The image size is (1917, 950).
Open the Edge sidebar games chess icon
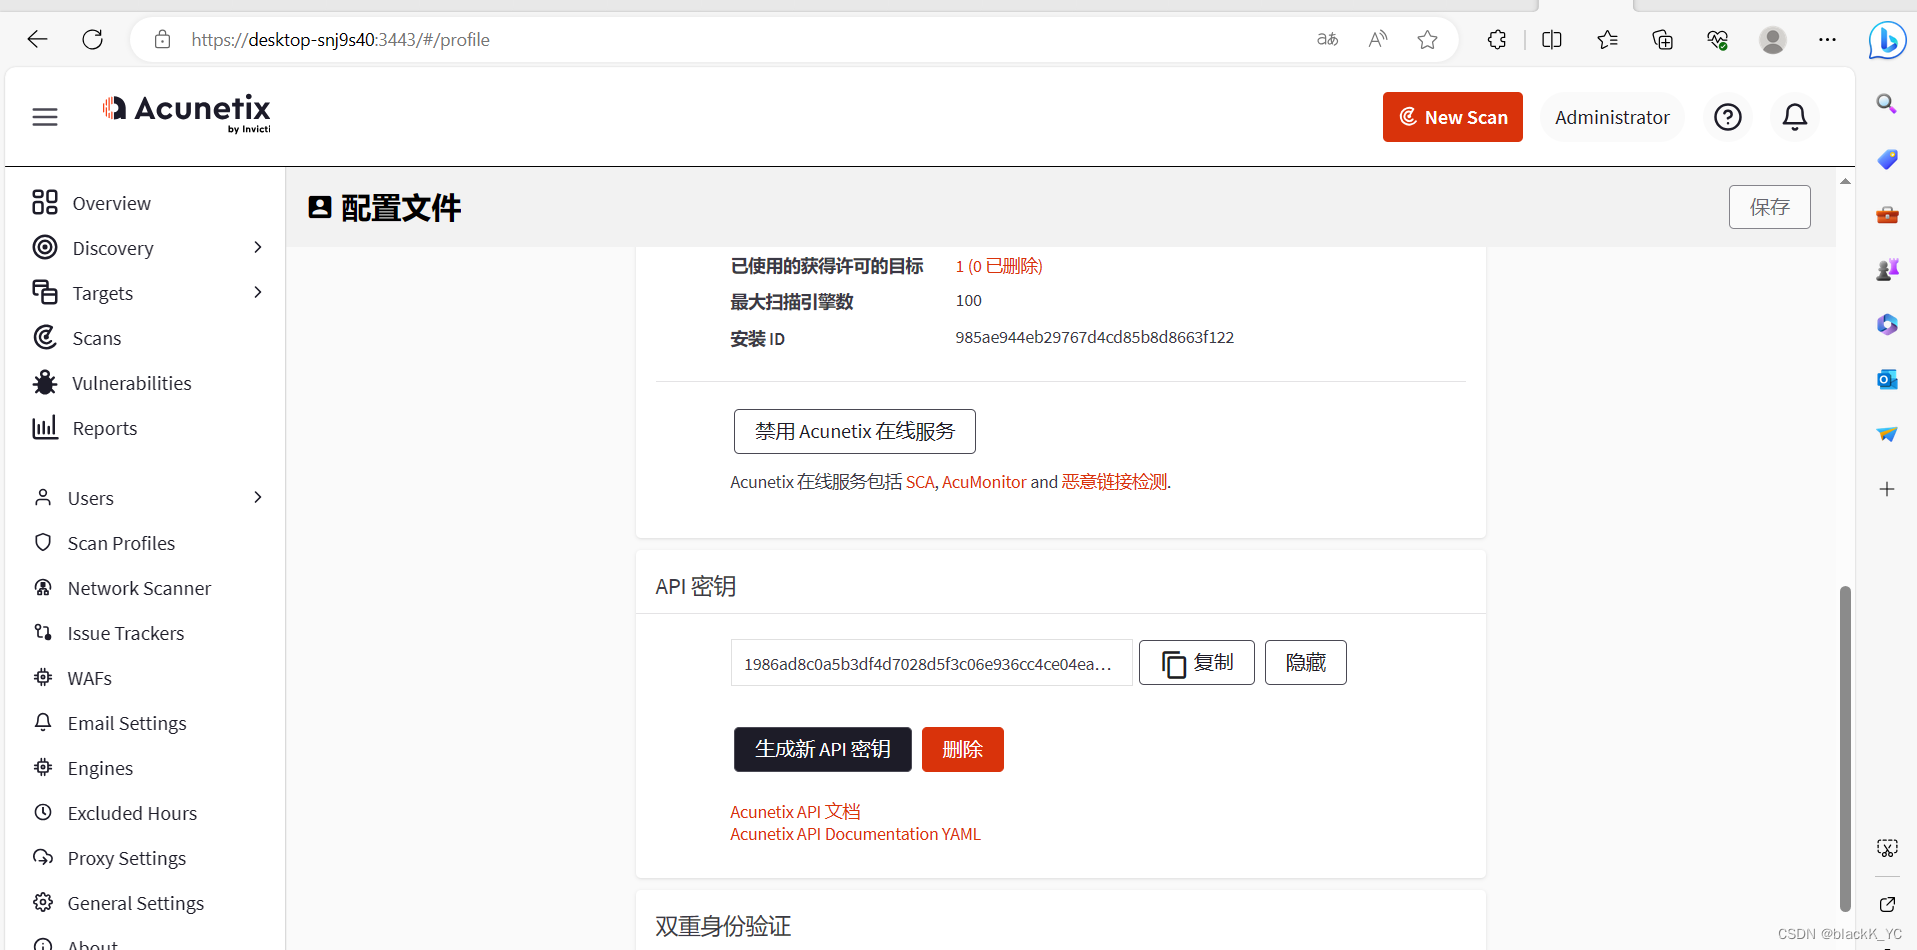(1887, 269)
